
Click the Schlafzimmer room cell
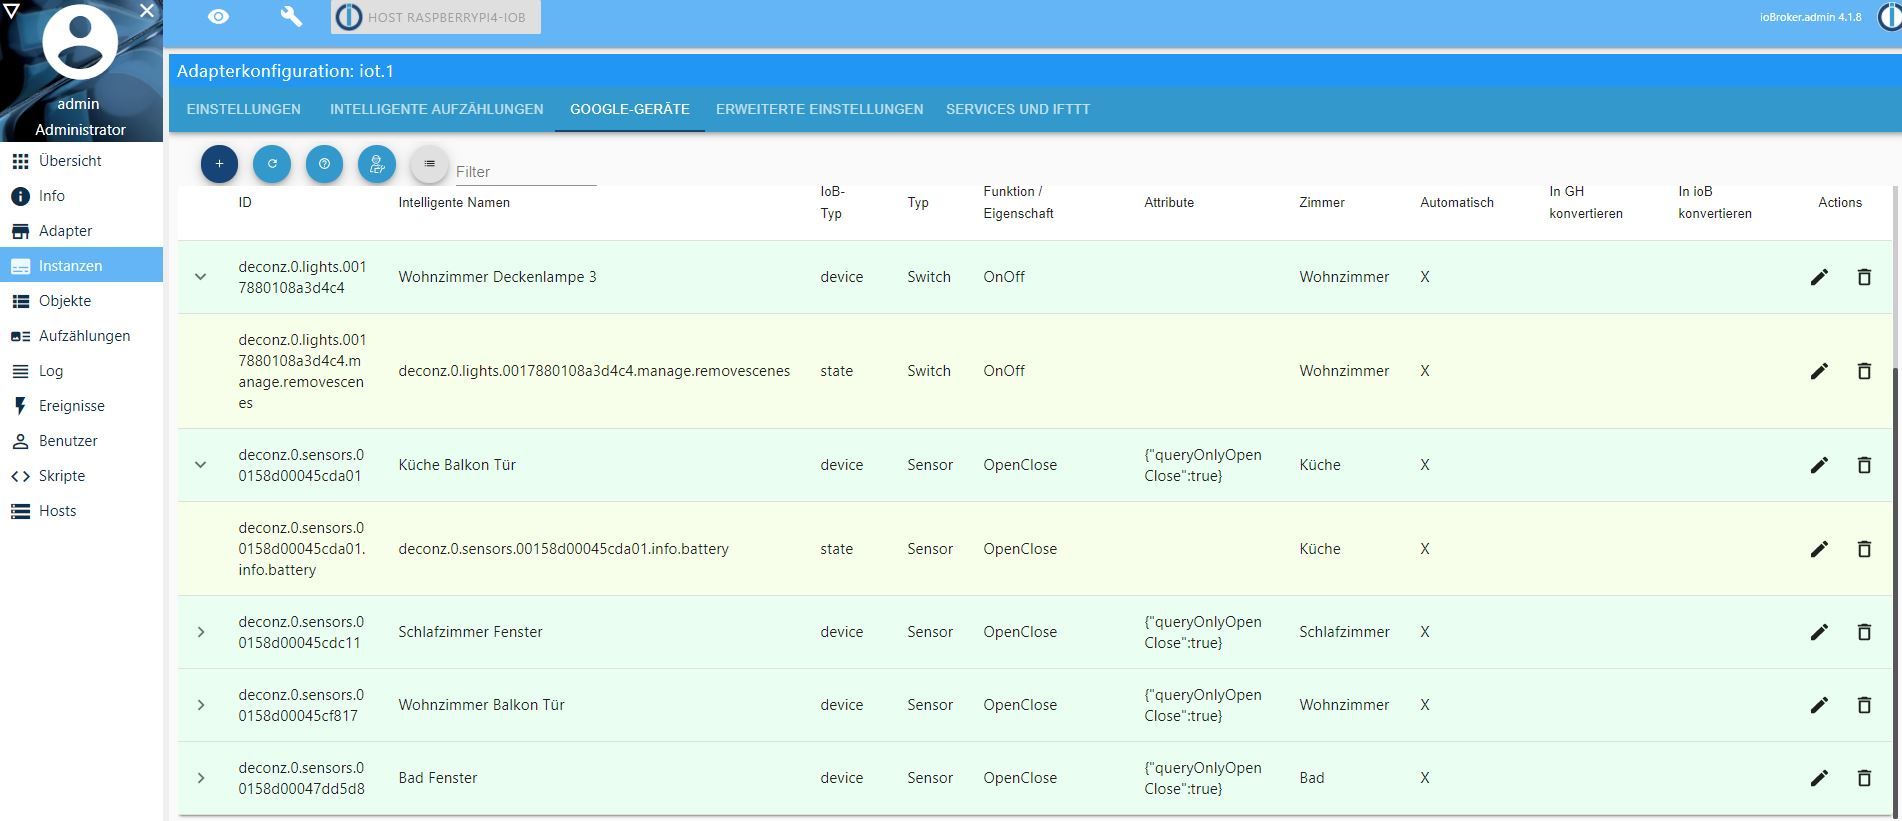(1344, 632)
